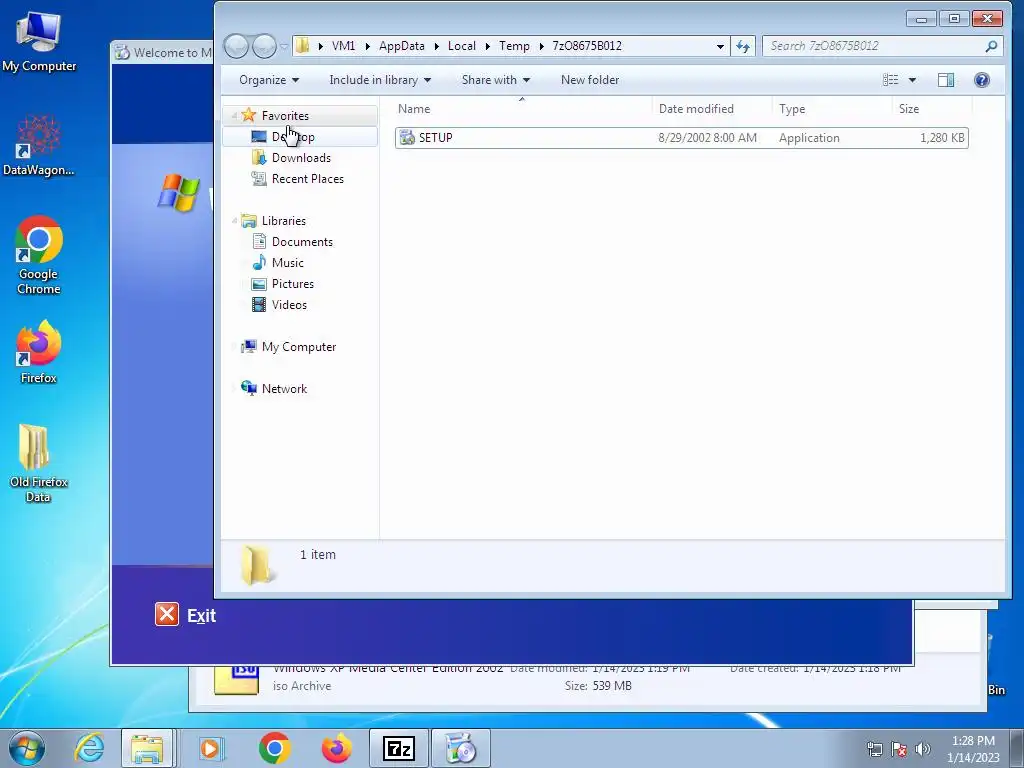
Task: Select the Firefox desktop shortcut
Action: 39,352
